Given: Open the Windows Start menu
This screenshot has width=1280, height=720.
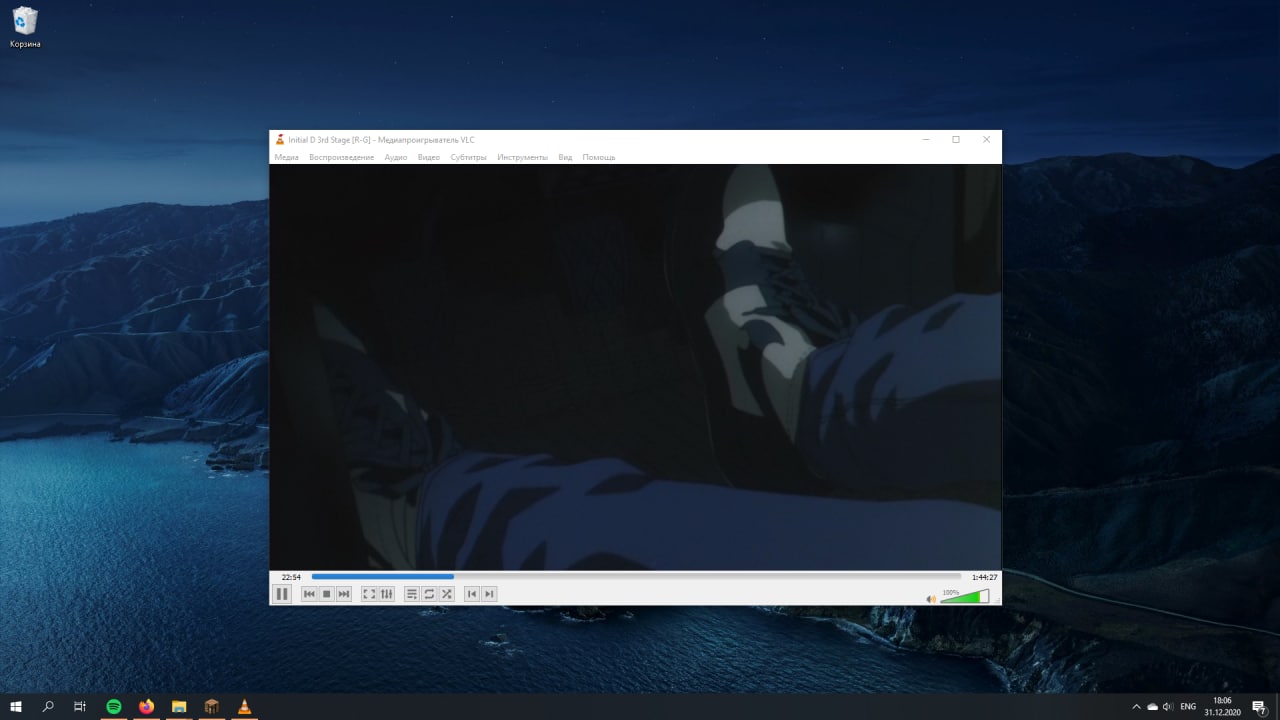Looking at the screenshot, I should pyautogui.click(x=16, y=707).
